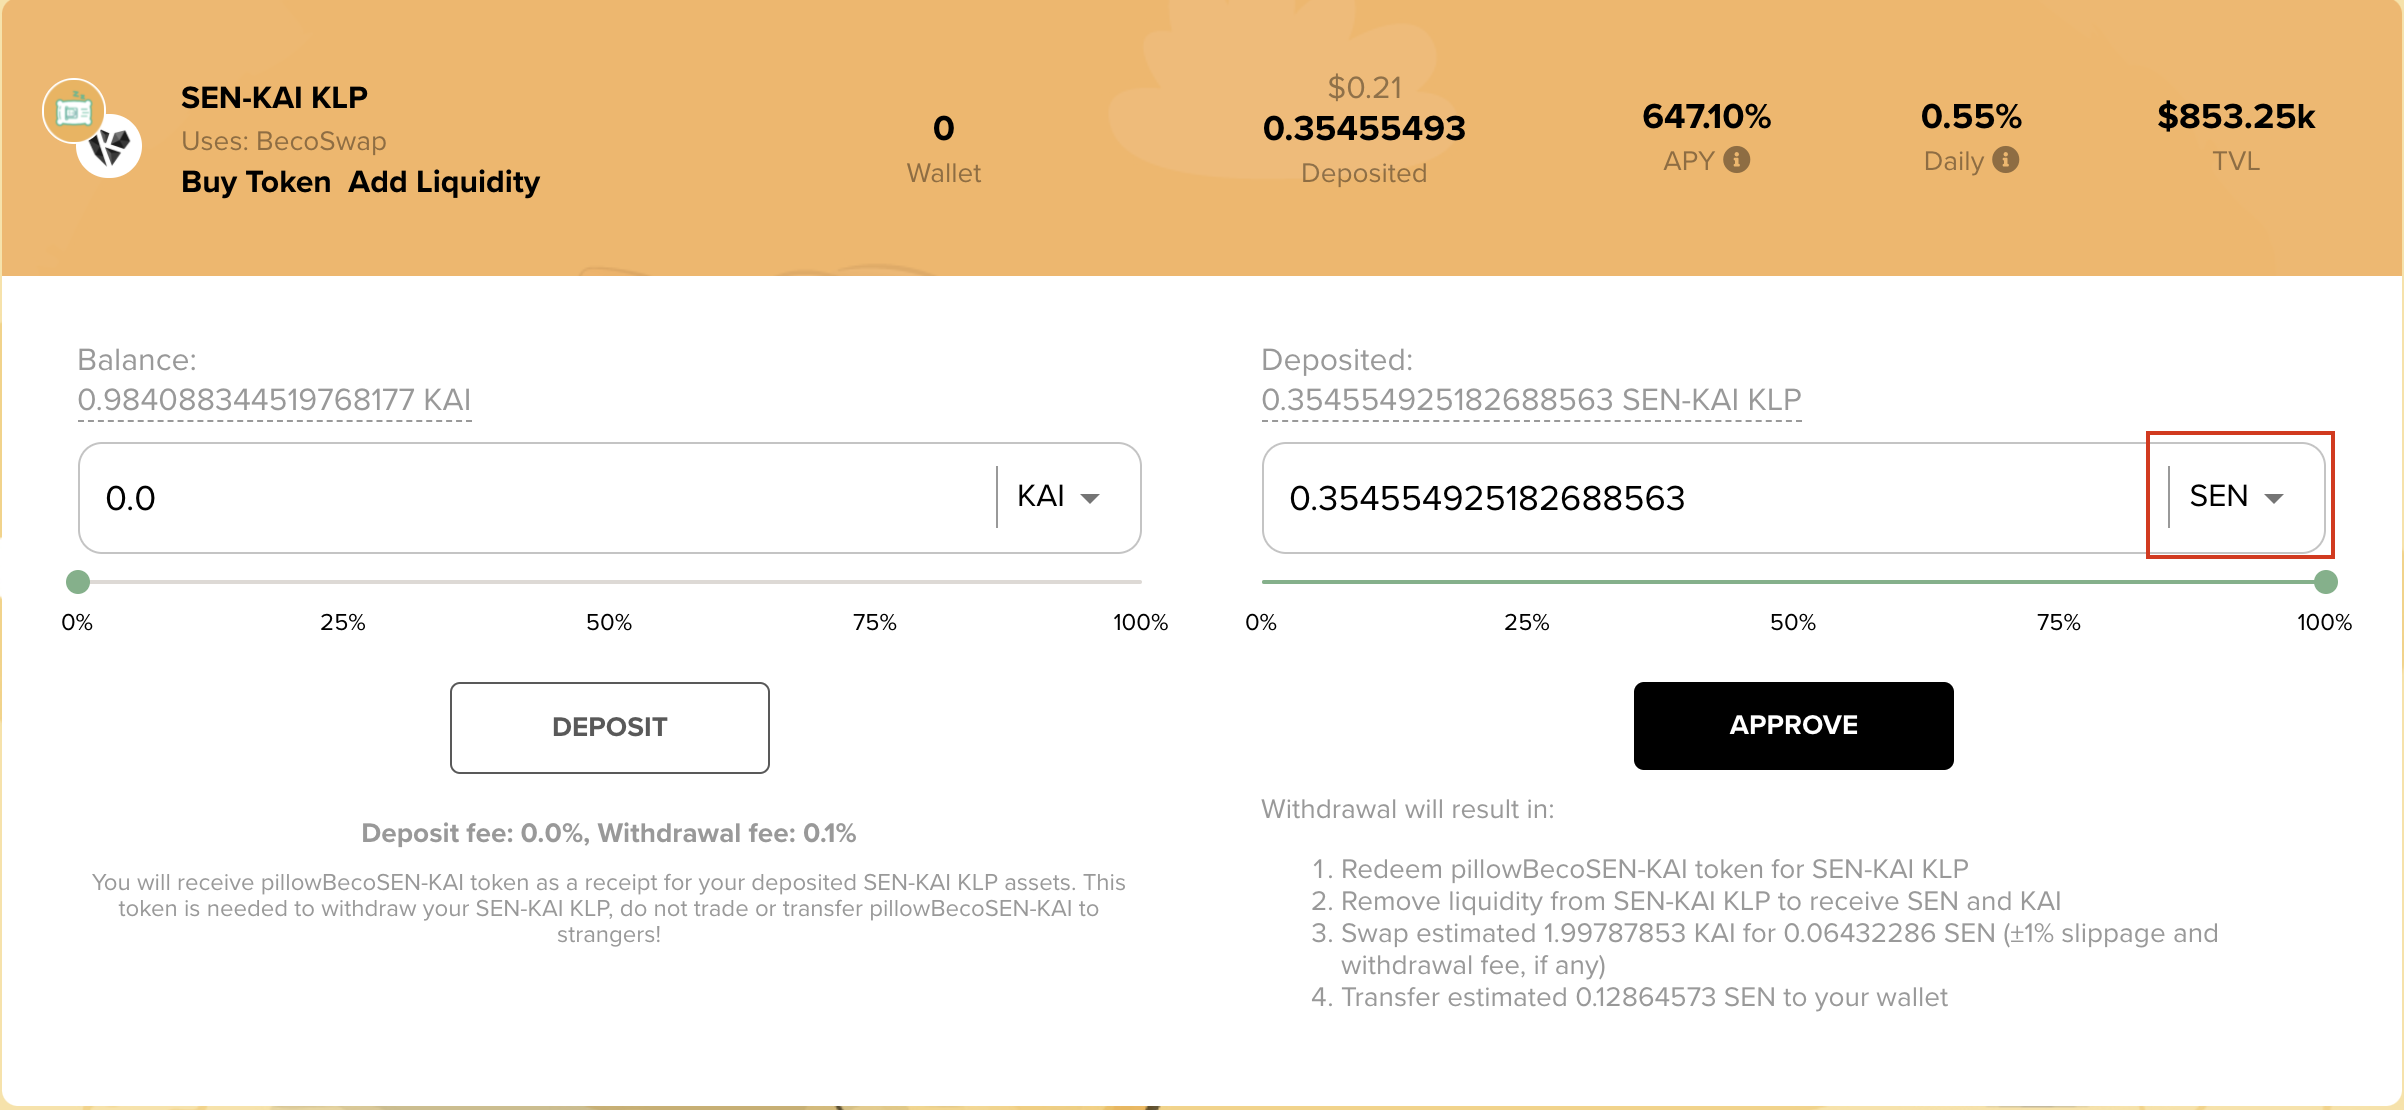Click the 0.55% daily value
The image size is (2404, 1110).
1971,116
